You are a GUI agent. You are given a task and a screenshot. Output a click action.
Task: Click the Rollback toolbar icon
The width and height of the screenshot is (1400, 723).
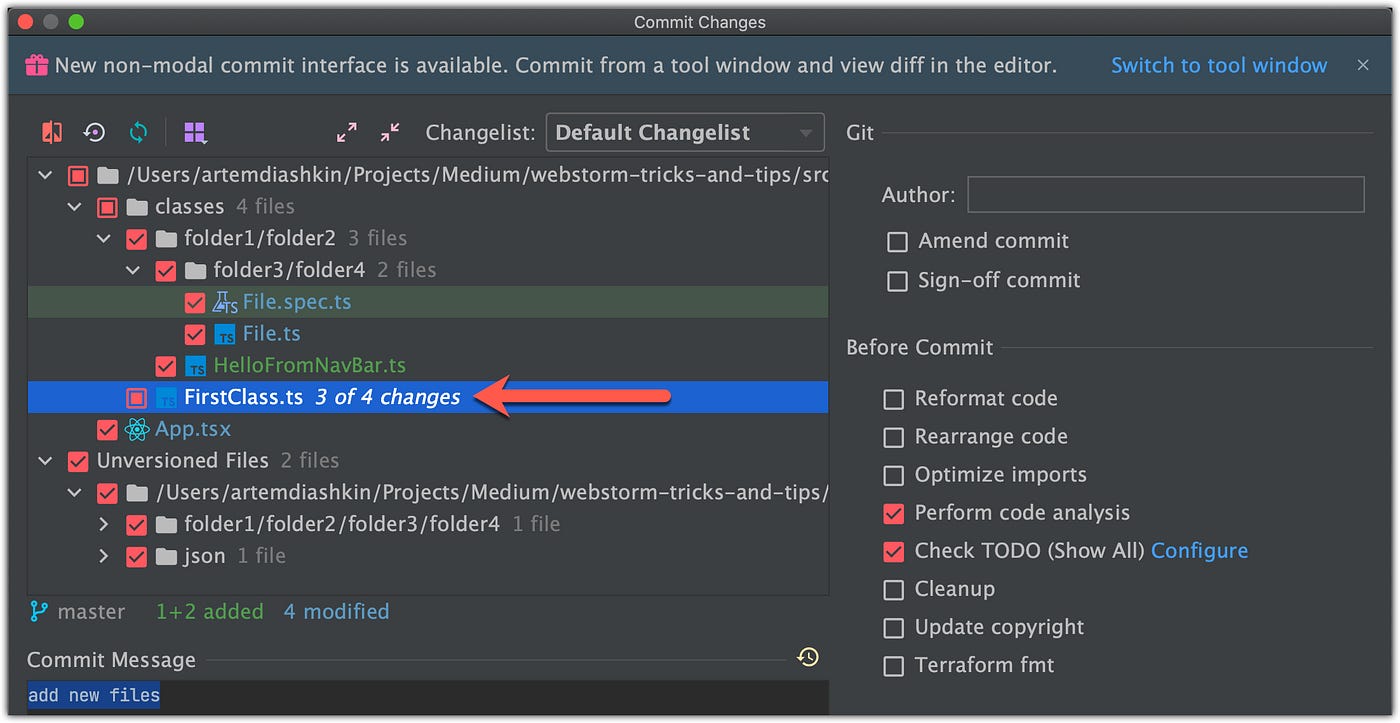pos(95,132)
